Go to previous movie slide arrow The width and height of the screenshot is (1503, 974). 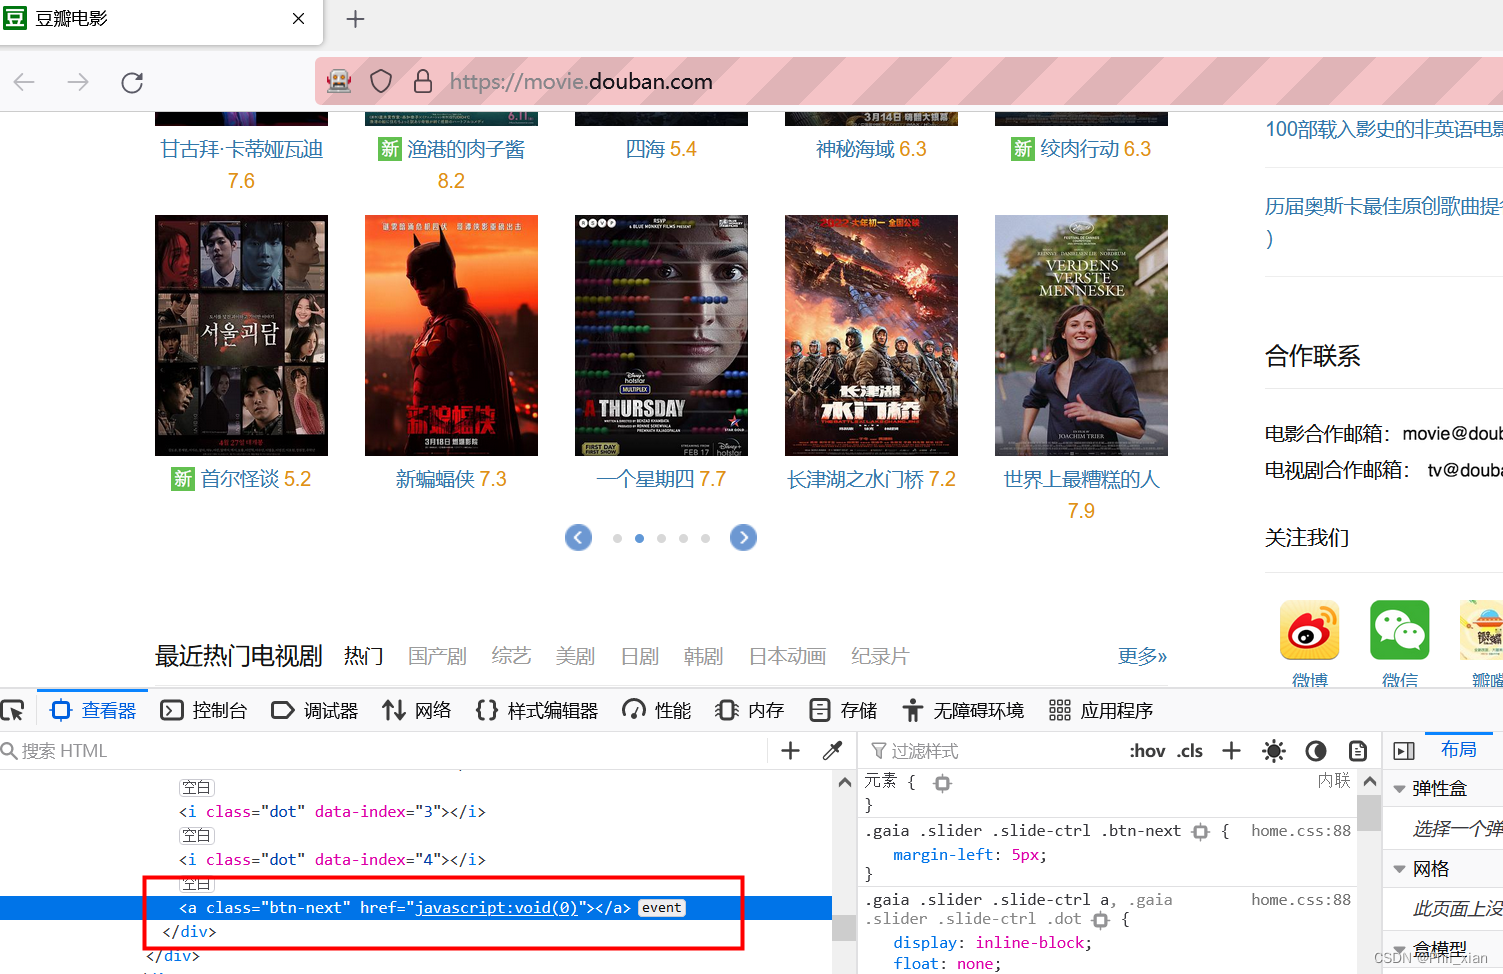pos(578,538)
